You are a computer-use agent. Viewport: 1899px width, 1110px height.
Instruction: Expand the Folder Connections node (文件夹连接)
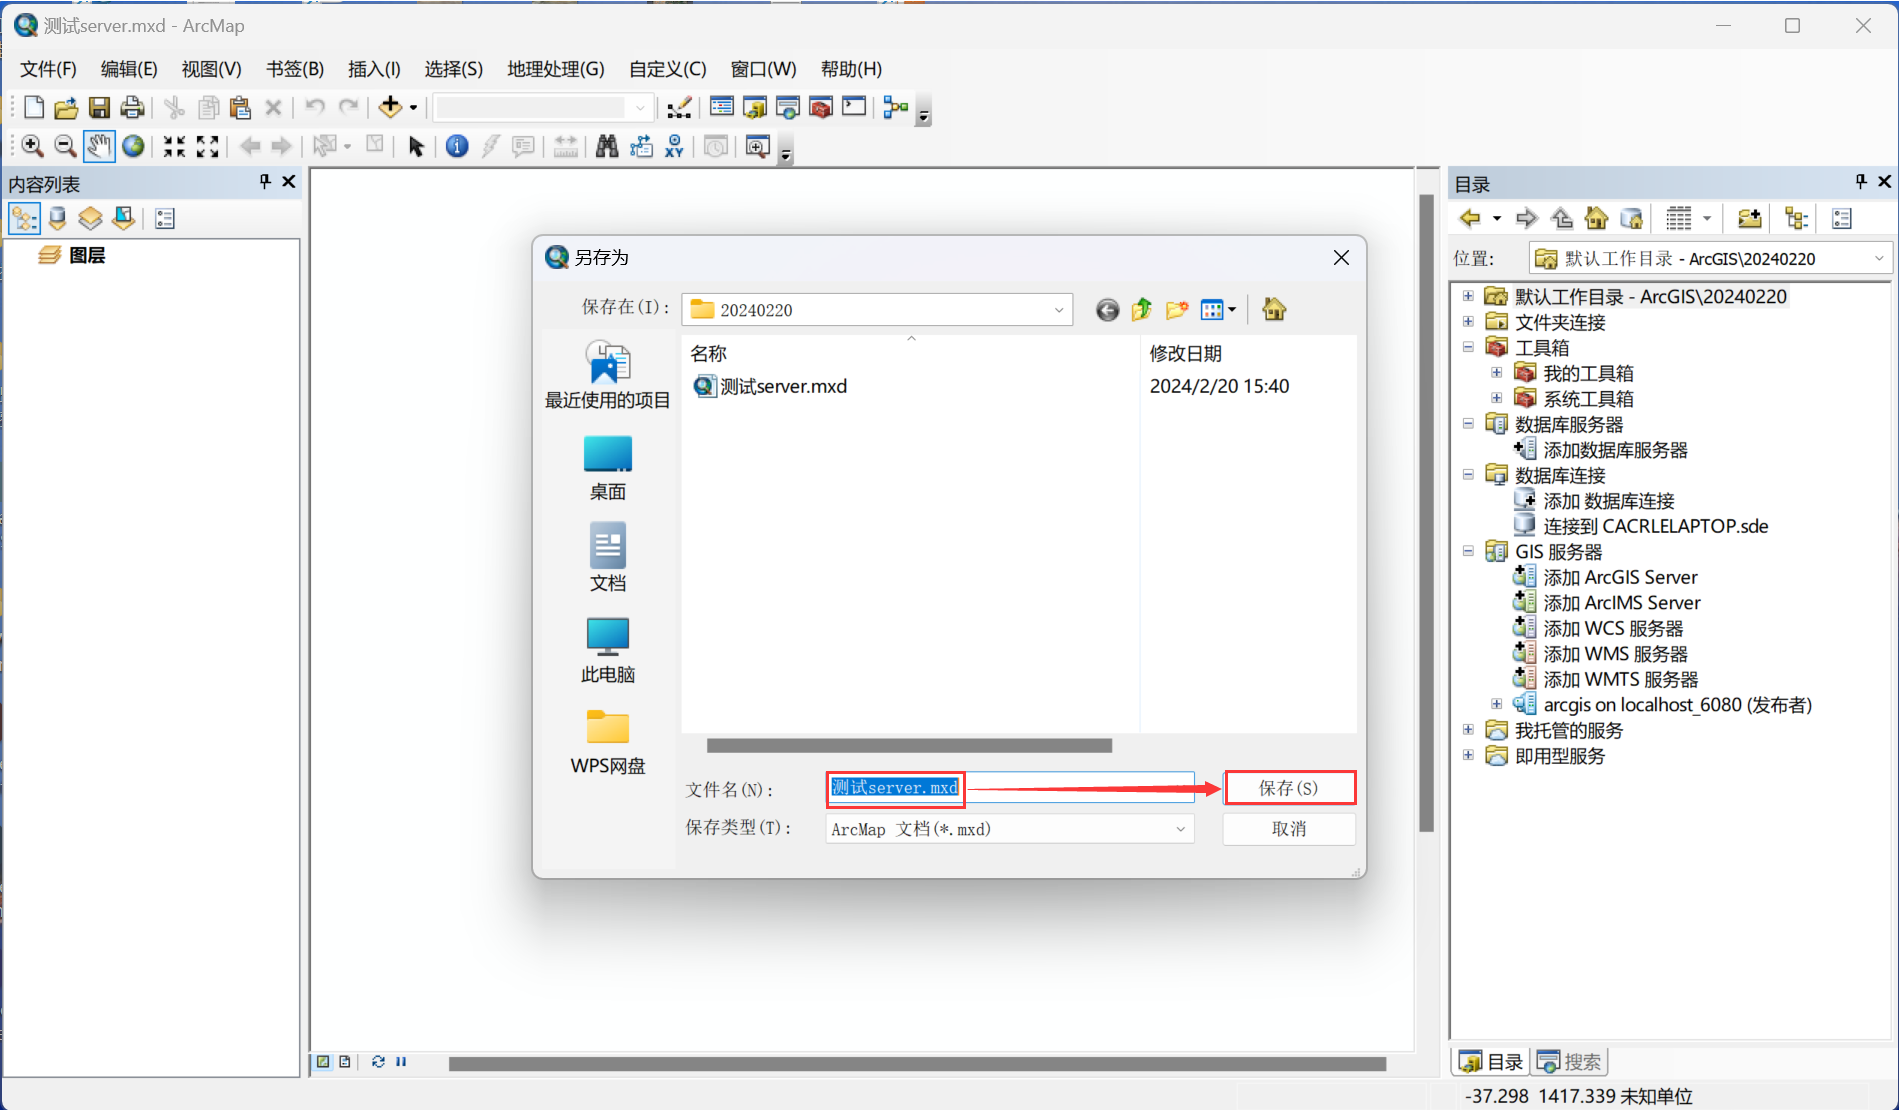[x=1468, y=321]
